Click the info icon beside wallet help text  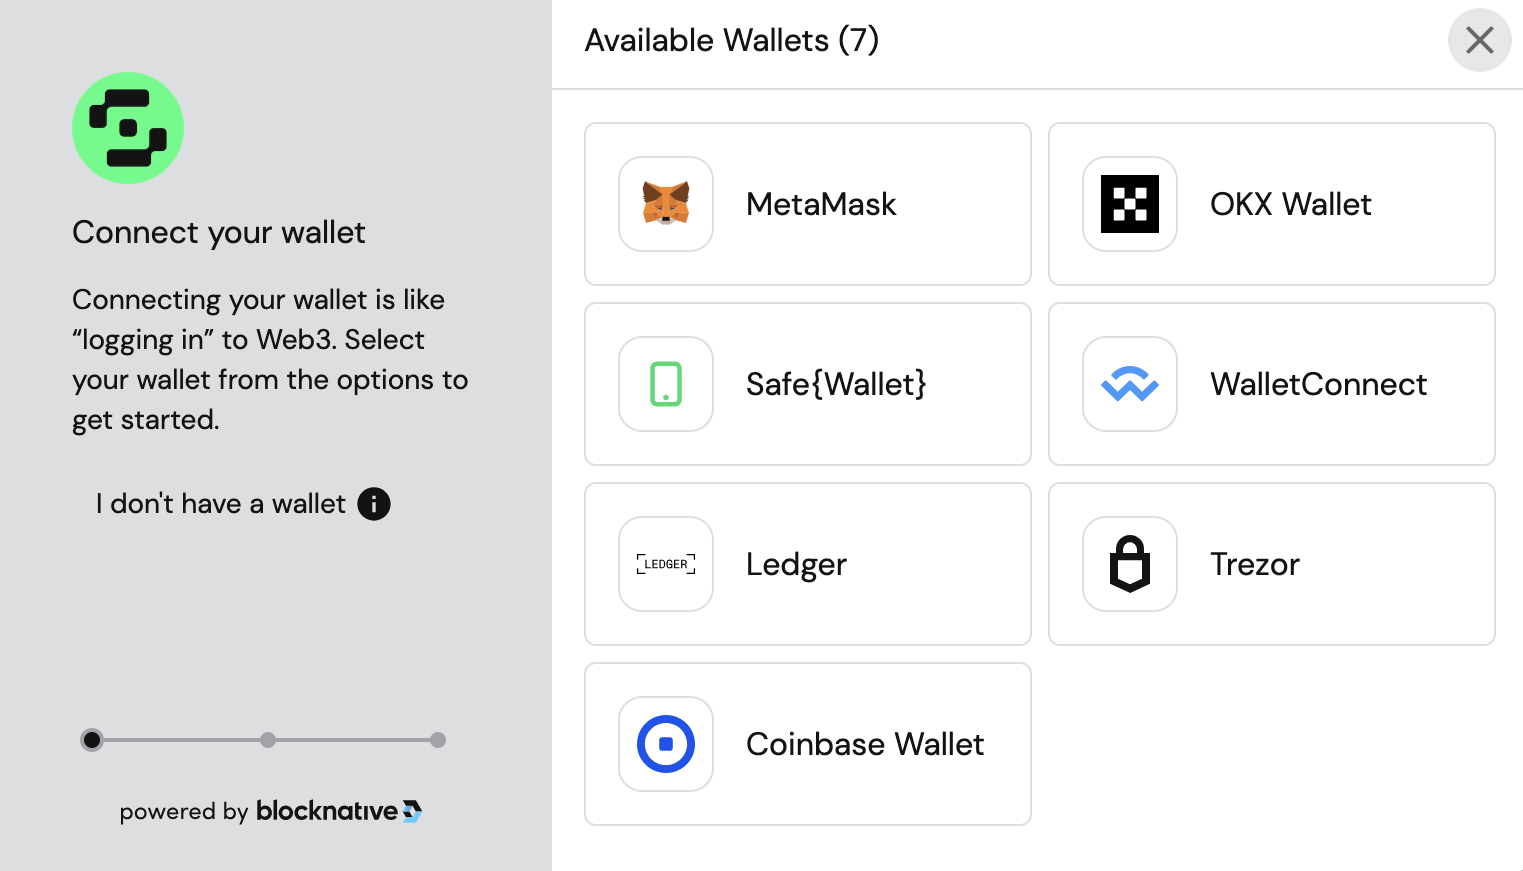[x=374, y=504]
